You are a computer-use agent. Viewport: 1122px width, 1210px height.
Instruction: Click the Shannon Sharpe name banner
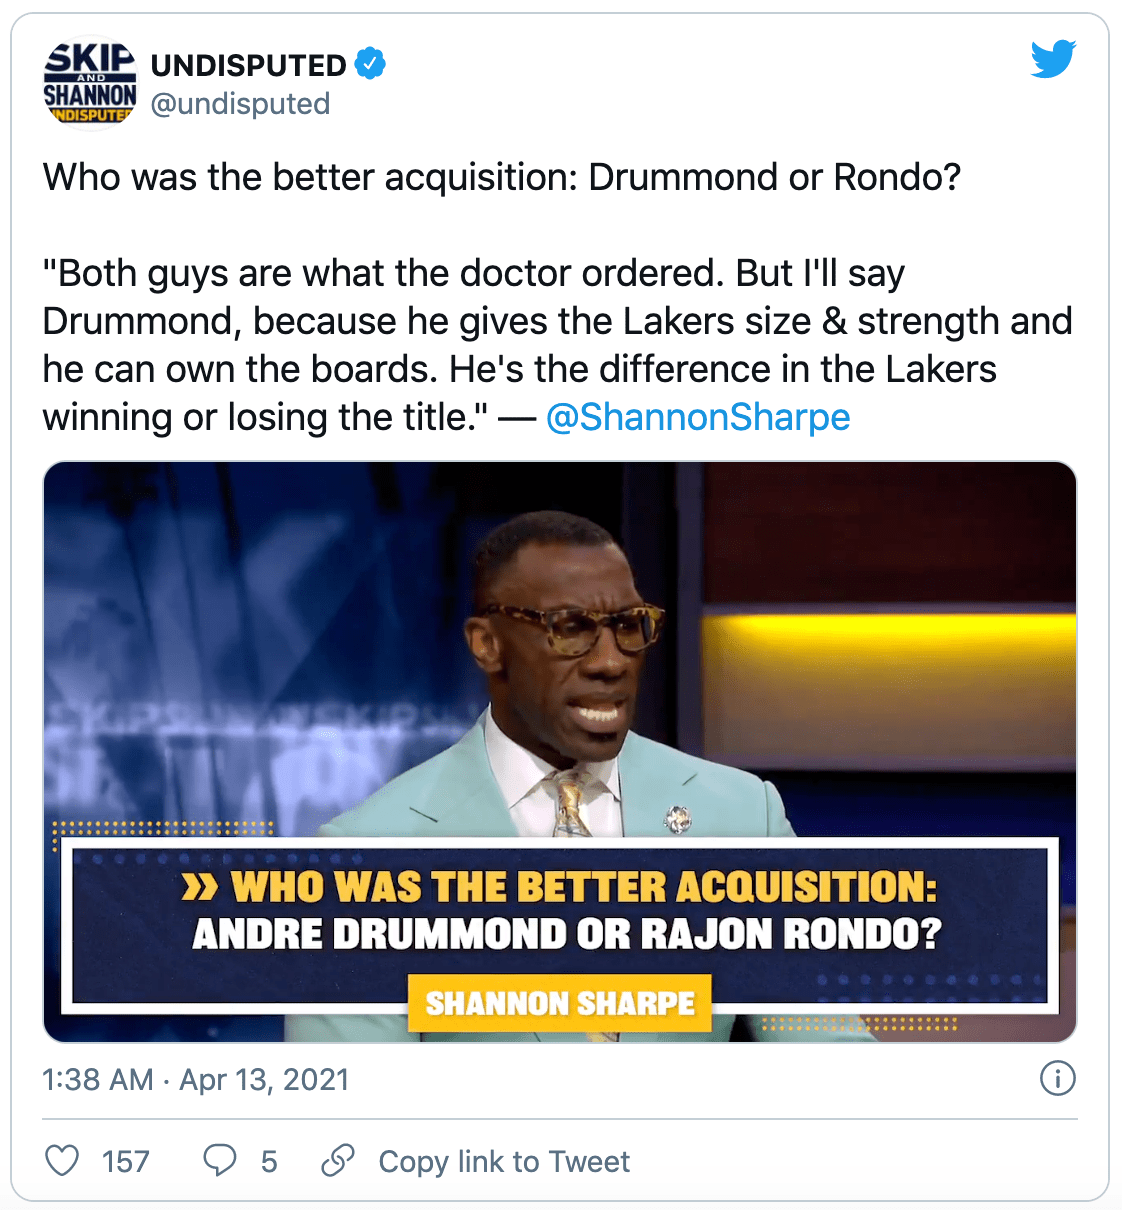coord(560,1003)
